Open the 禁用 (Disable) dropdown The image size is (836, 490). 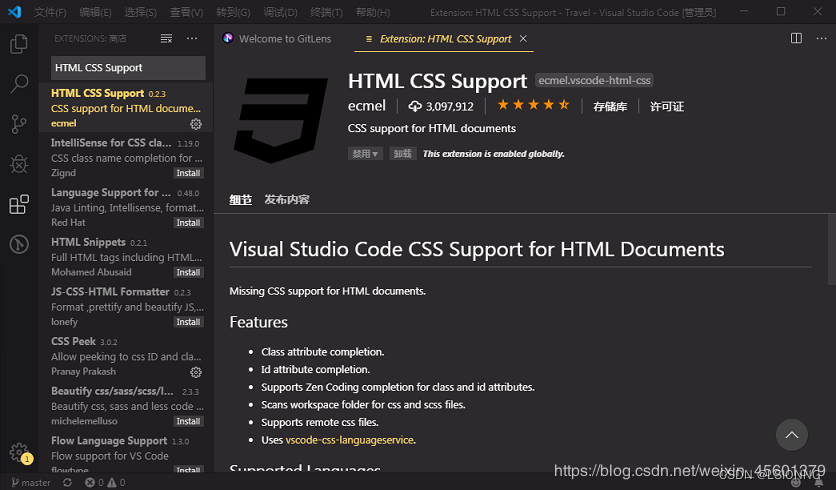pyautogui.click(x=365, y=154)
